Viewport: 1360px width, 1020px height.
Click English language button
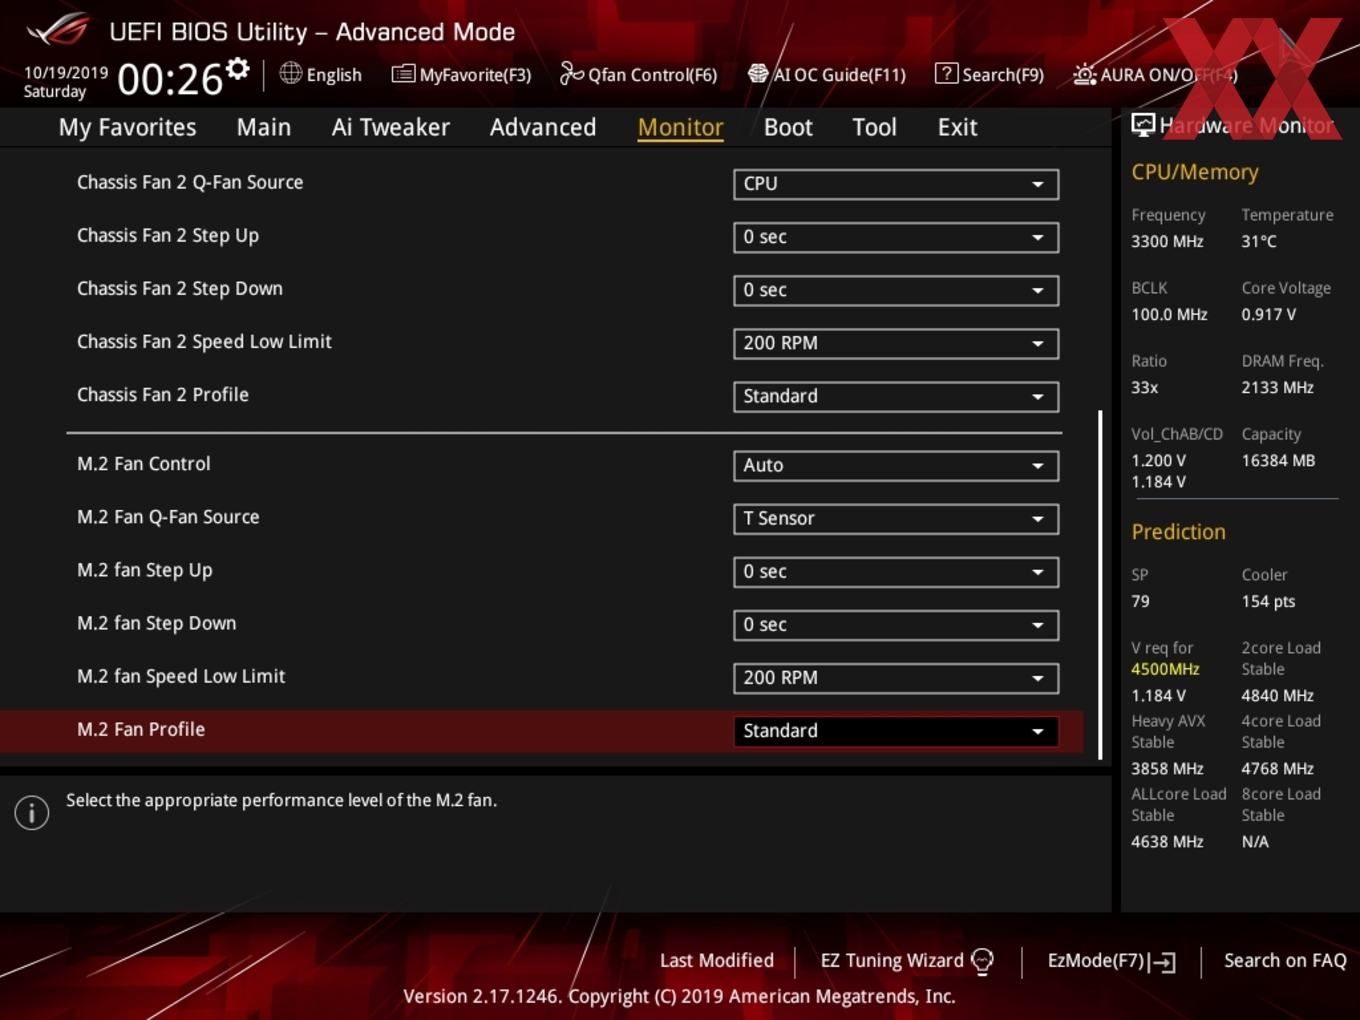point(334,75)
